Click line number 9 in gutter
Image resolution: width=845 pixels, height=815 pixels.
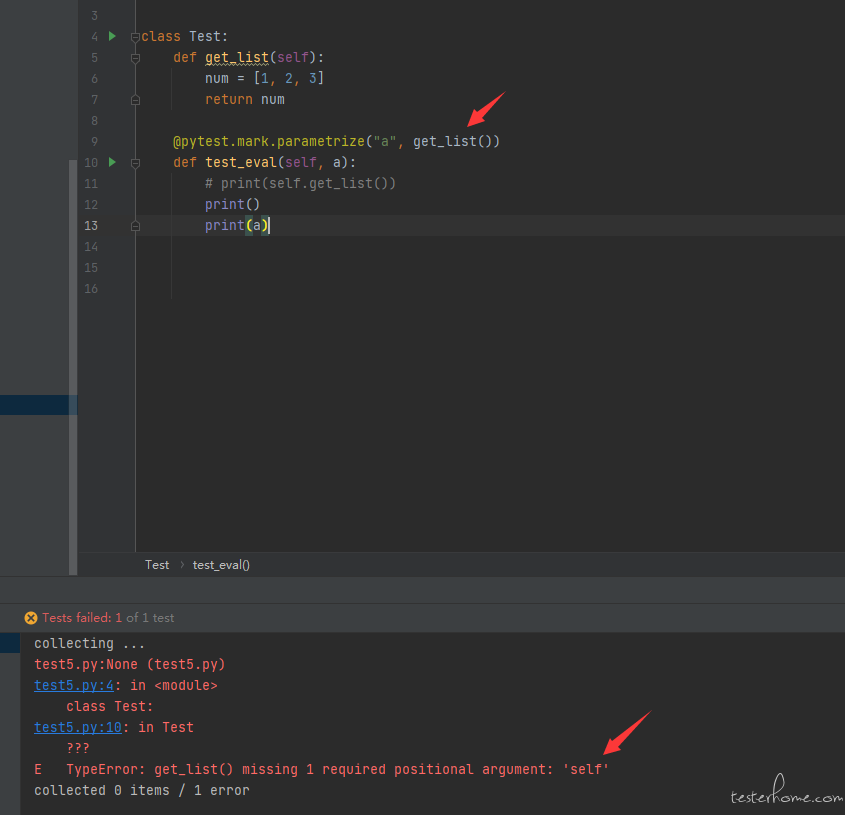coord(94,141)
